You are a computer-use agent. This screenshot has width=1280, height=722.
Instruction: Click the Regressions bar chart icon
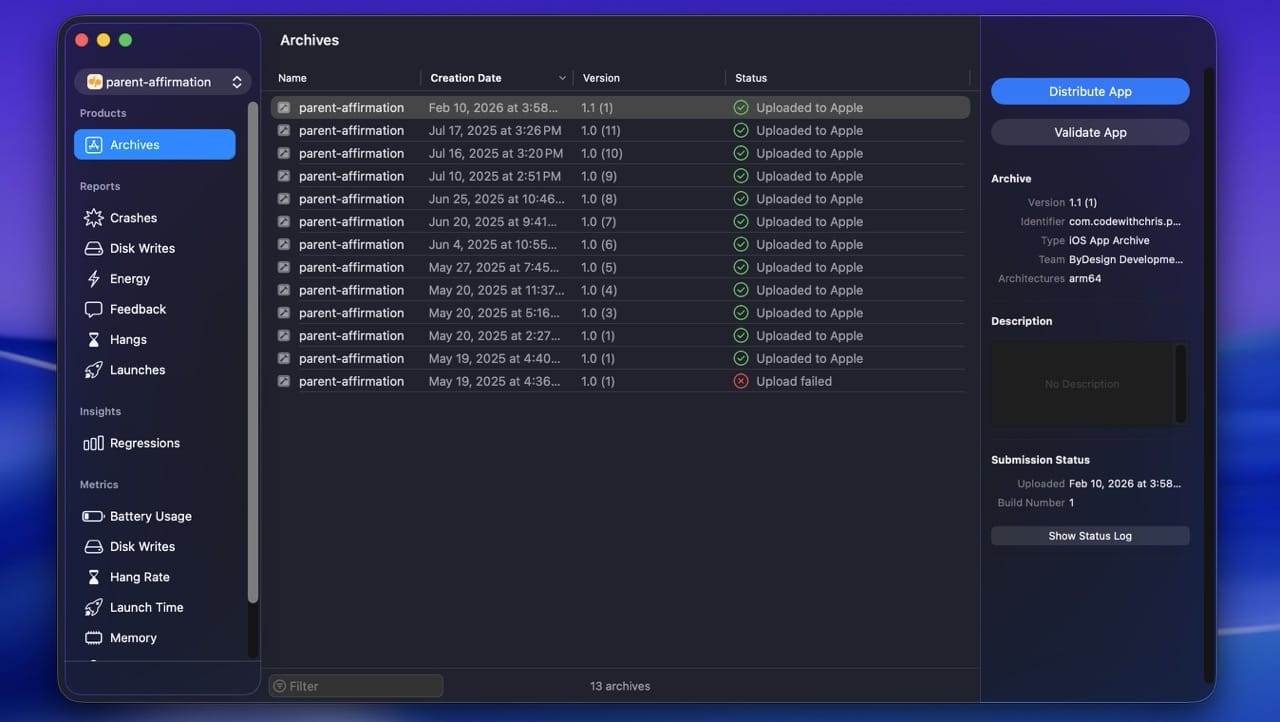pyautogui.click(x=93, y=443)
